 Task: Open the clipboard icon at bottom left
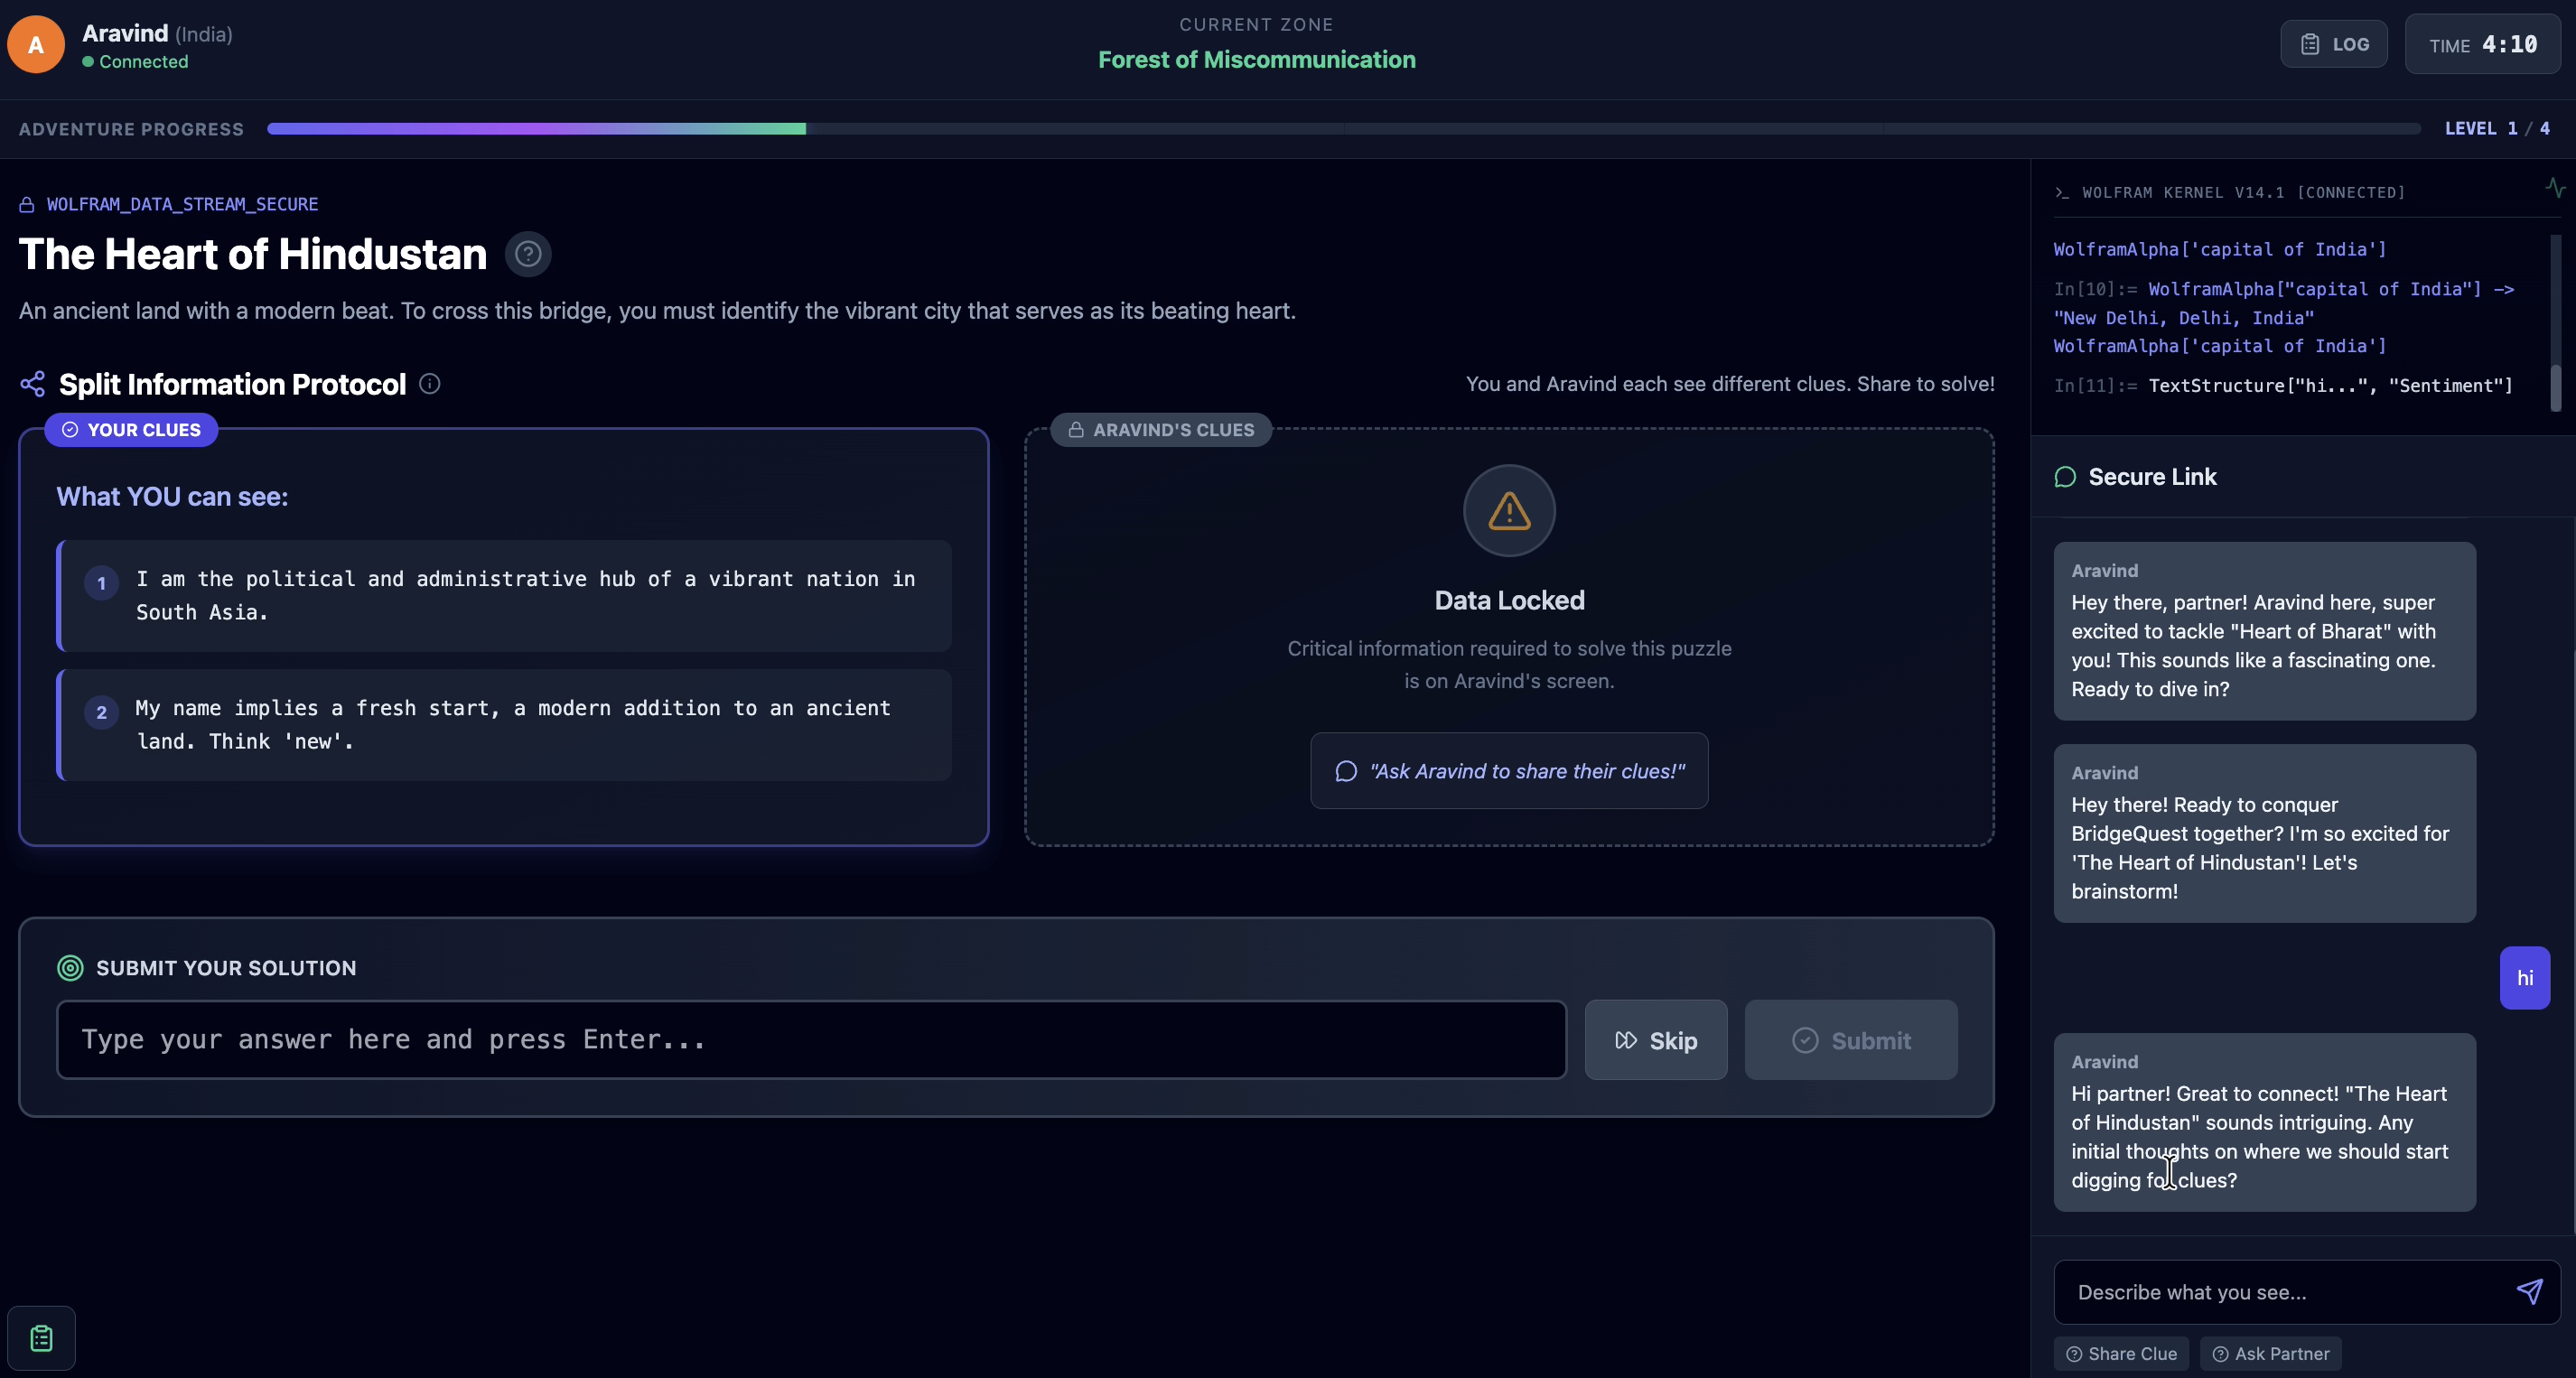(x=41, y=1338)
